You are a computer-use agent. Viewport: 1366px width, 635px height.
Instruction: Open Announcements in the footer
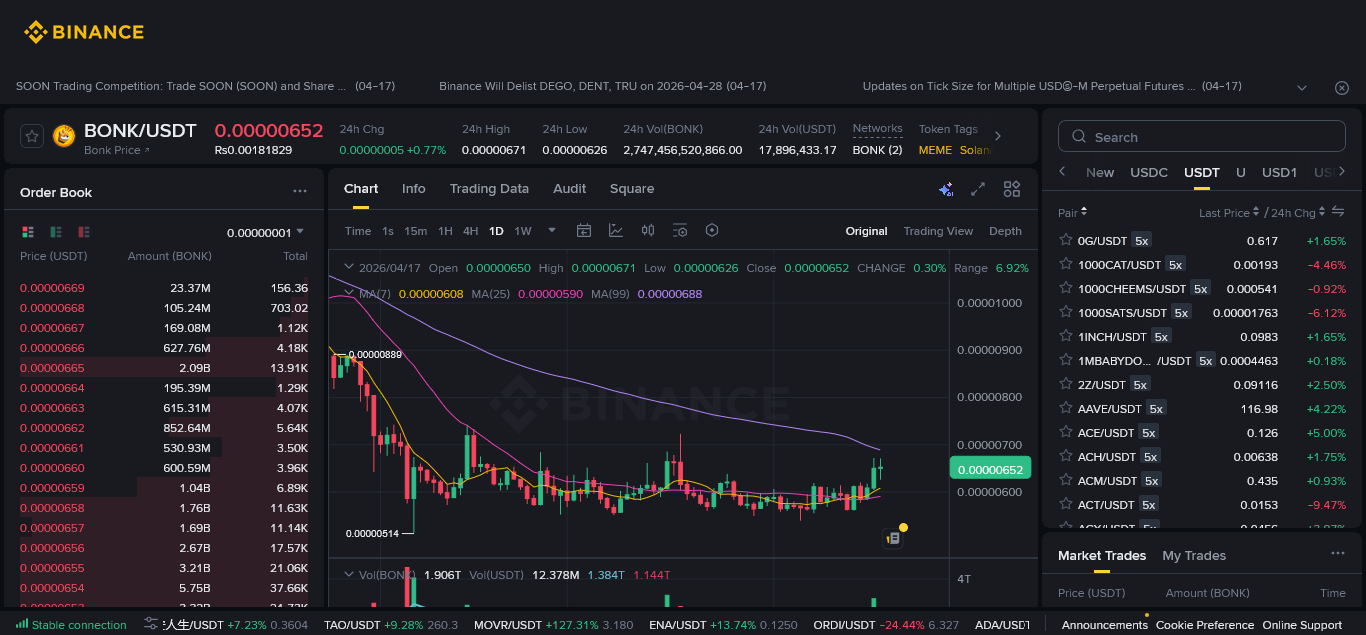tap(1104, 625)
